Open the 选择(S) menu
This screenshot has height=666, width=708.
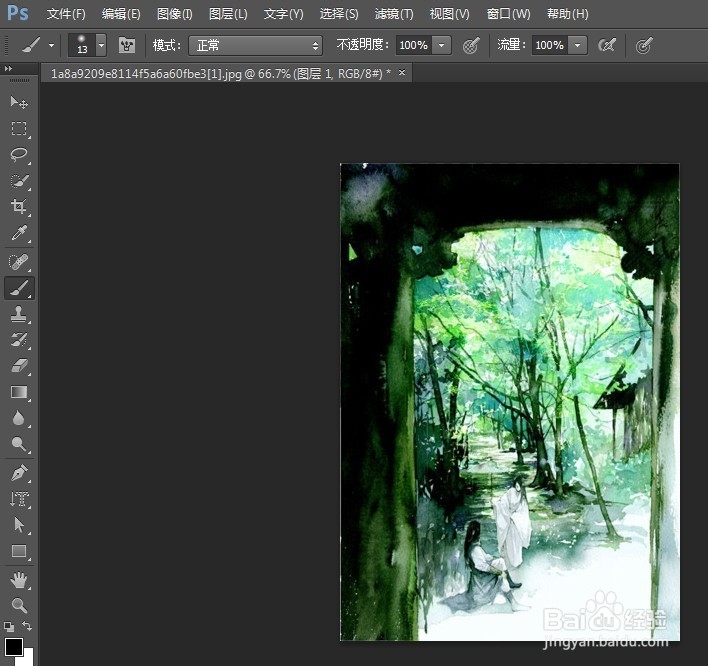[339, 14]
